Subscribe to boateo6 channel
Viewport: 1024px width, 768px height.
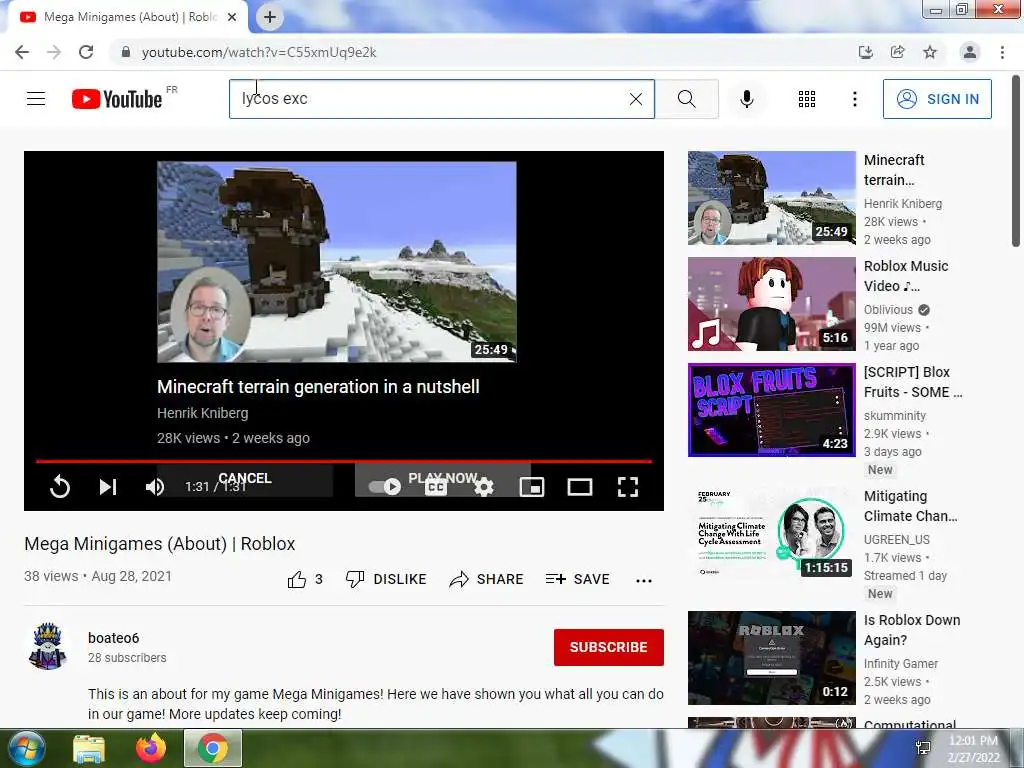click(609, 647)
